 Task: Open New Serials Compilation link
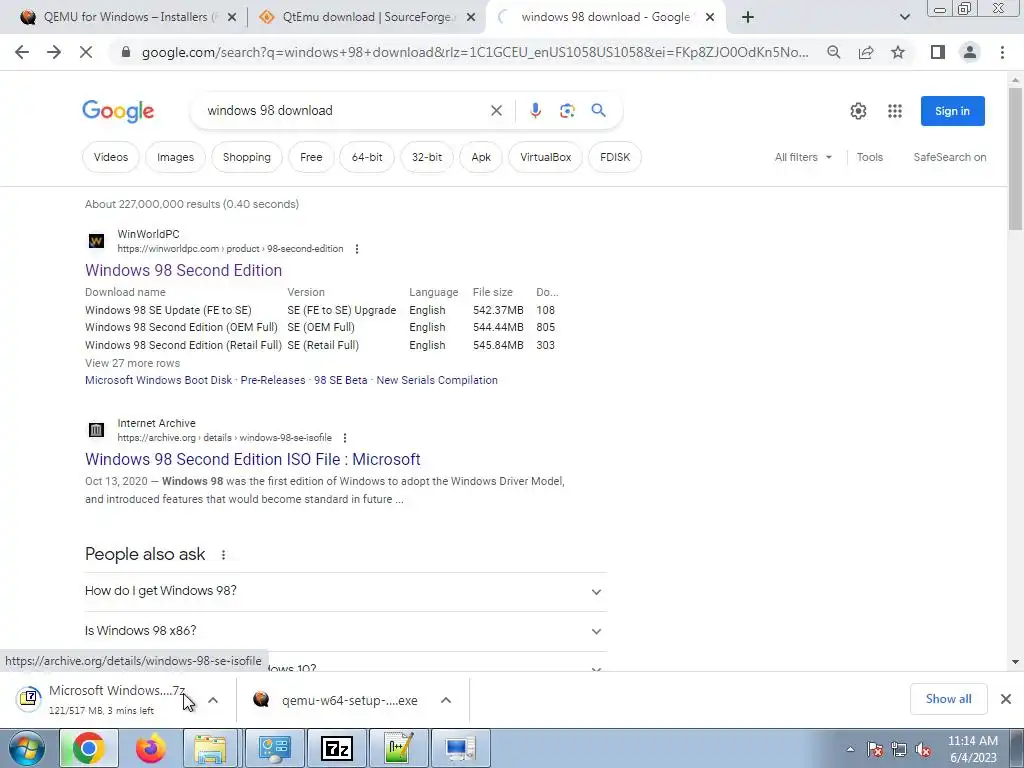click(x=437, y=380)
